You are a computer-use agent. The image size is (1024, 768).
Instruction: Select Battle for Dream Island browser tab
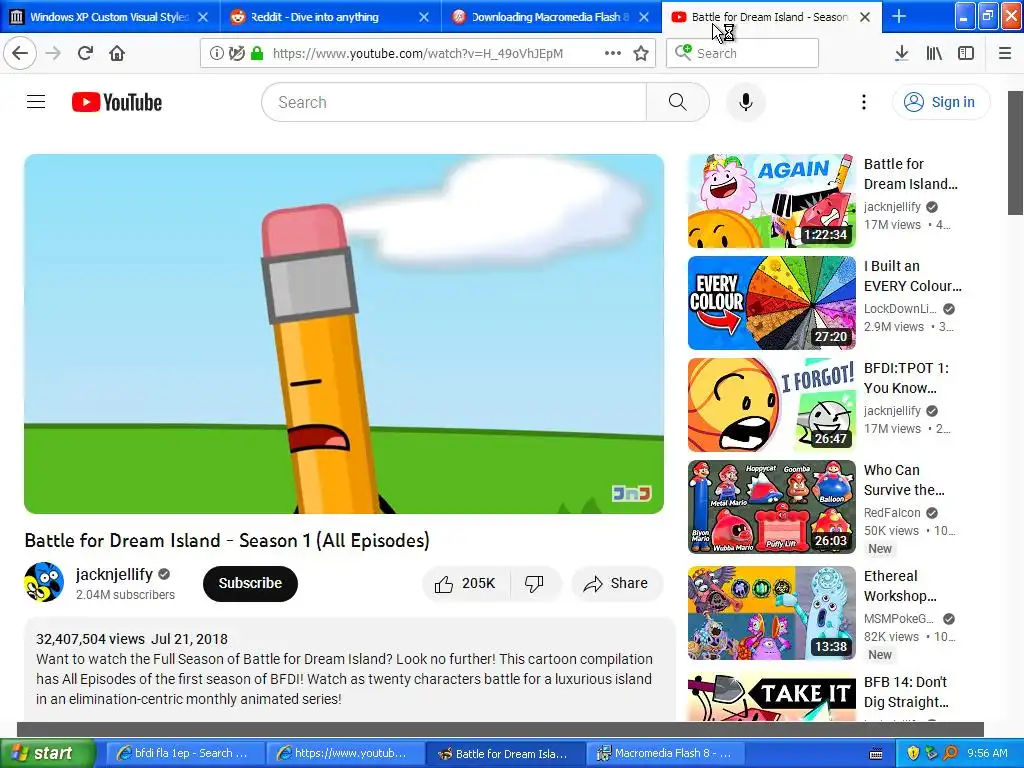click(x=770, y=17)
